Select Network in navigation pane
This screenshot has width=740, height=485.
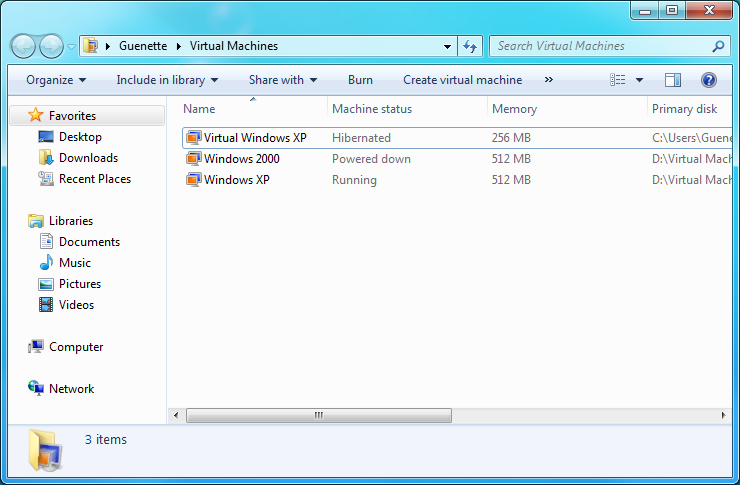tap(71, 389)
